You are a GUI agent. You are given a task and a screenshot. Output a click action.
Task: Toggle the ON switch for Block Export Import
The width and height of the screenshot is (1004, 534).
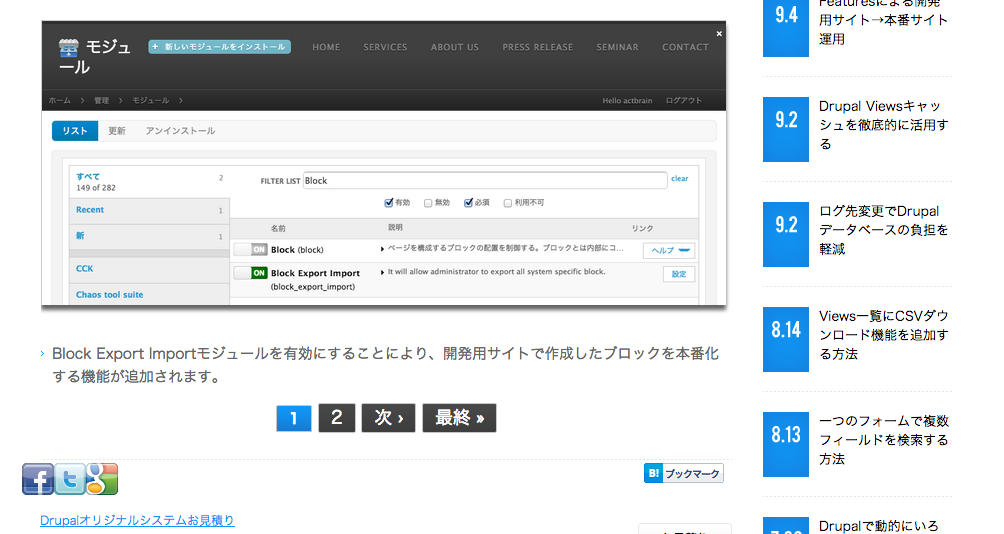pyautogui.click(x=251, y=273)
